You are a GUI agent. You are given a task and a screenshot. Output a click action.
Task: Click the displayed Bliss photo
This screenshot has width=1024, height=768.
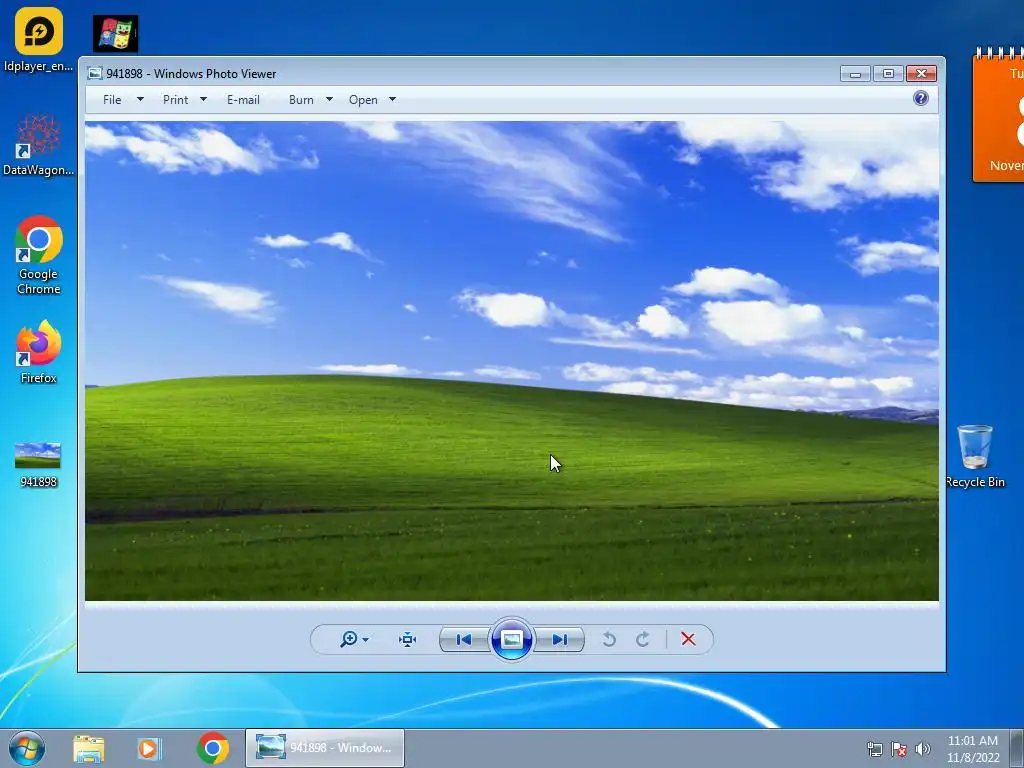[512, 361]
